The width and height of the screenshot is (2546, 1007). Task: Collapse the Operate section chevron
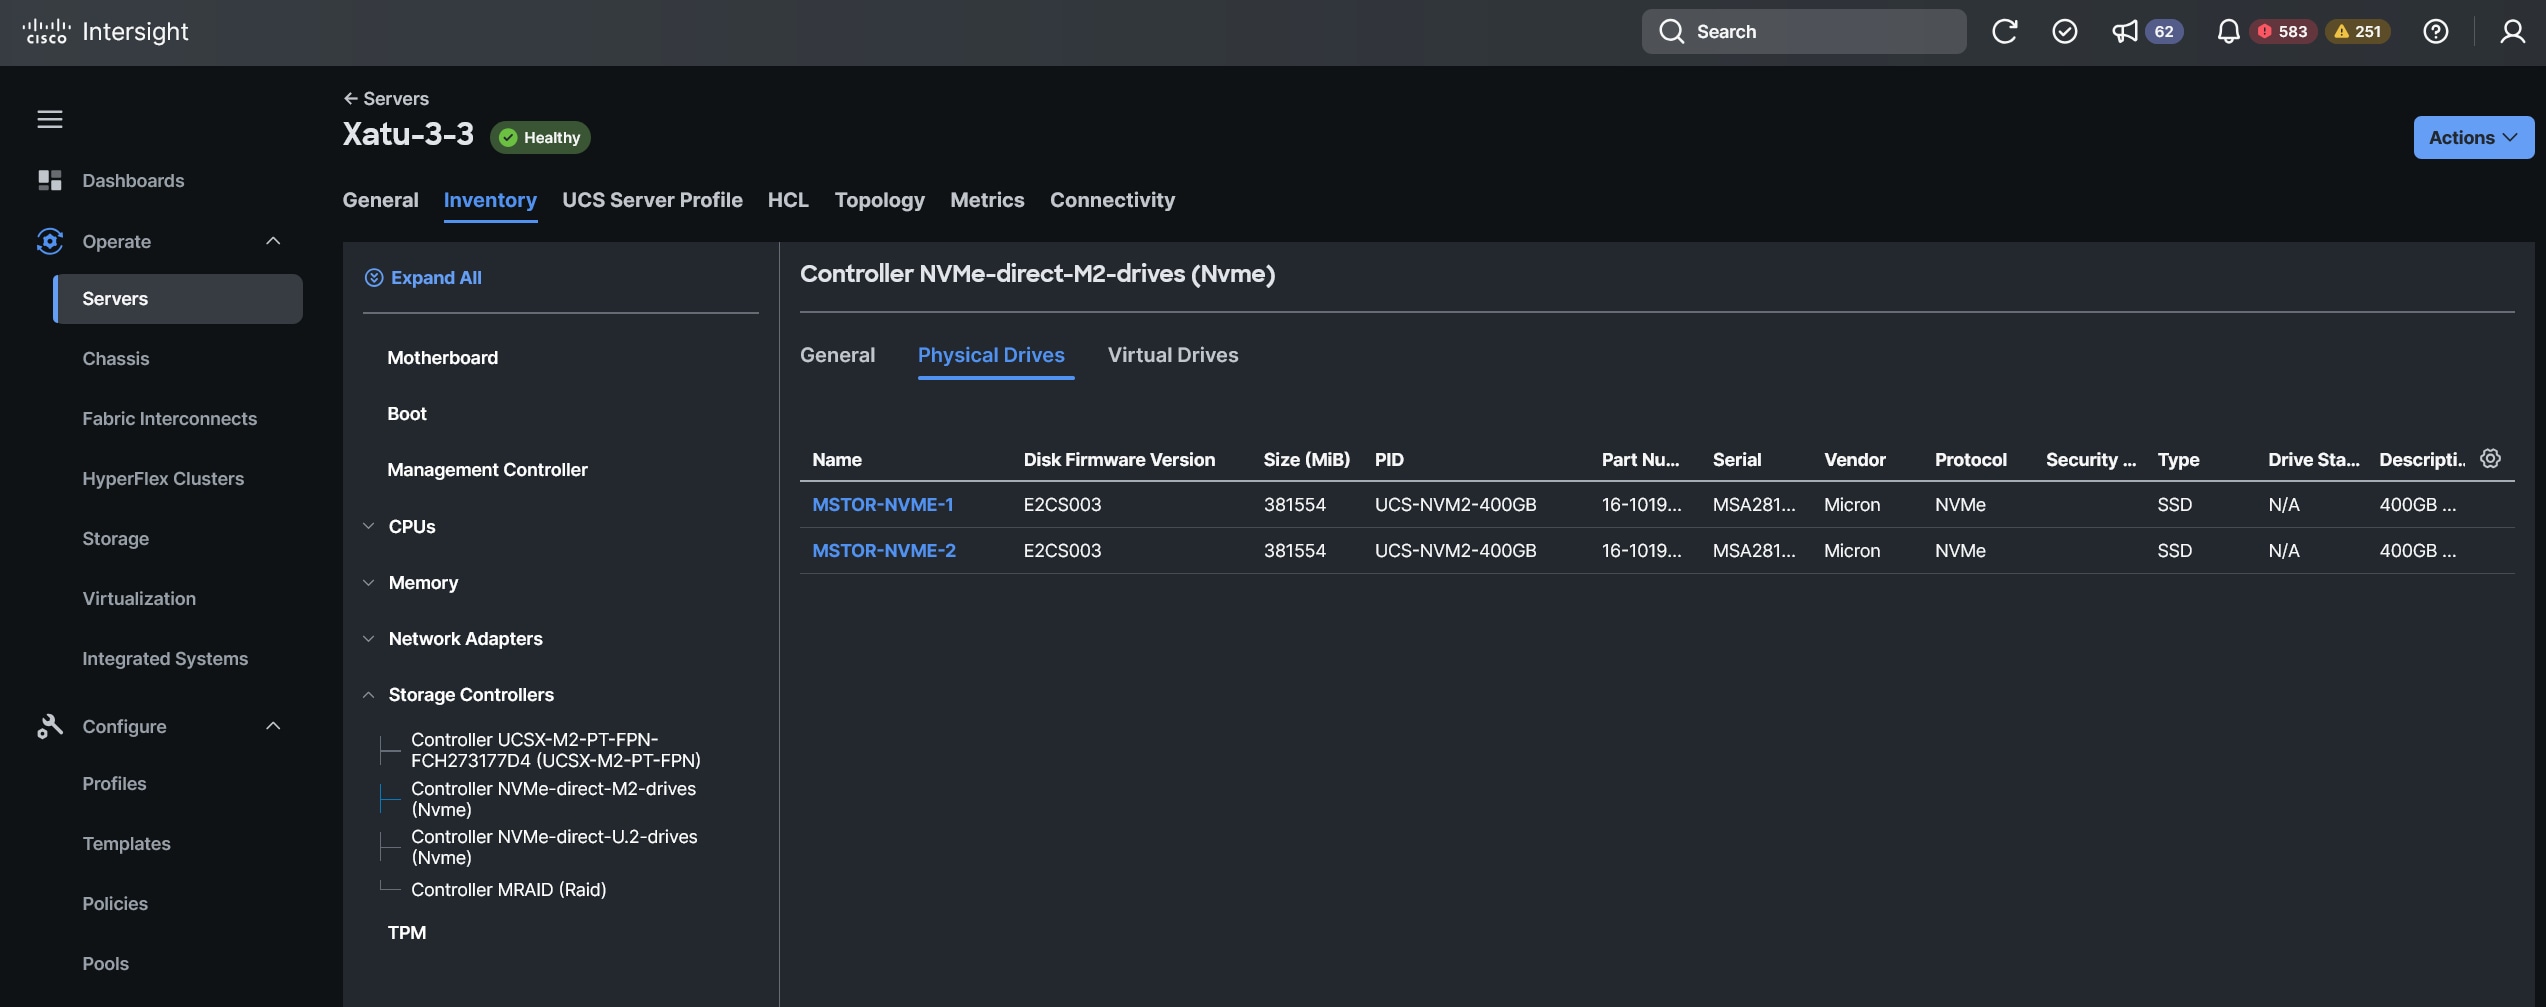(273, 241)
